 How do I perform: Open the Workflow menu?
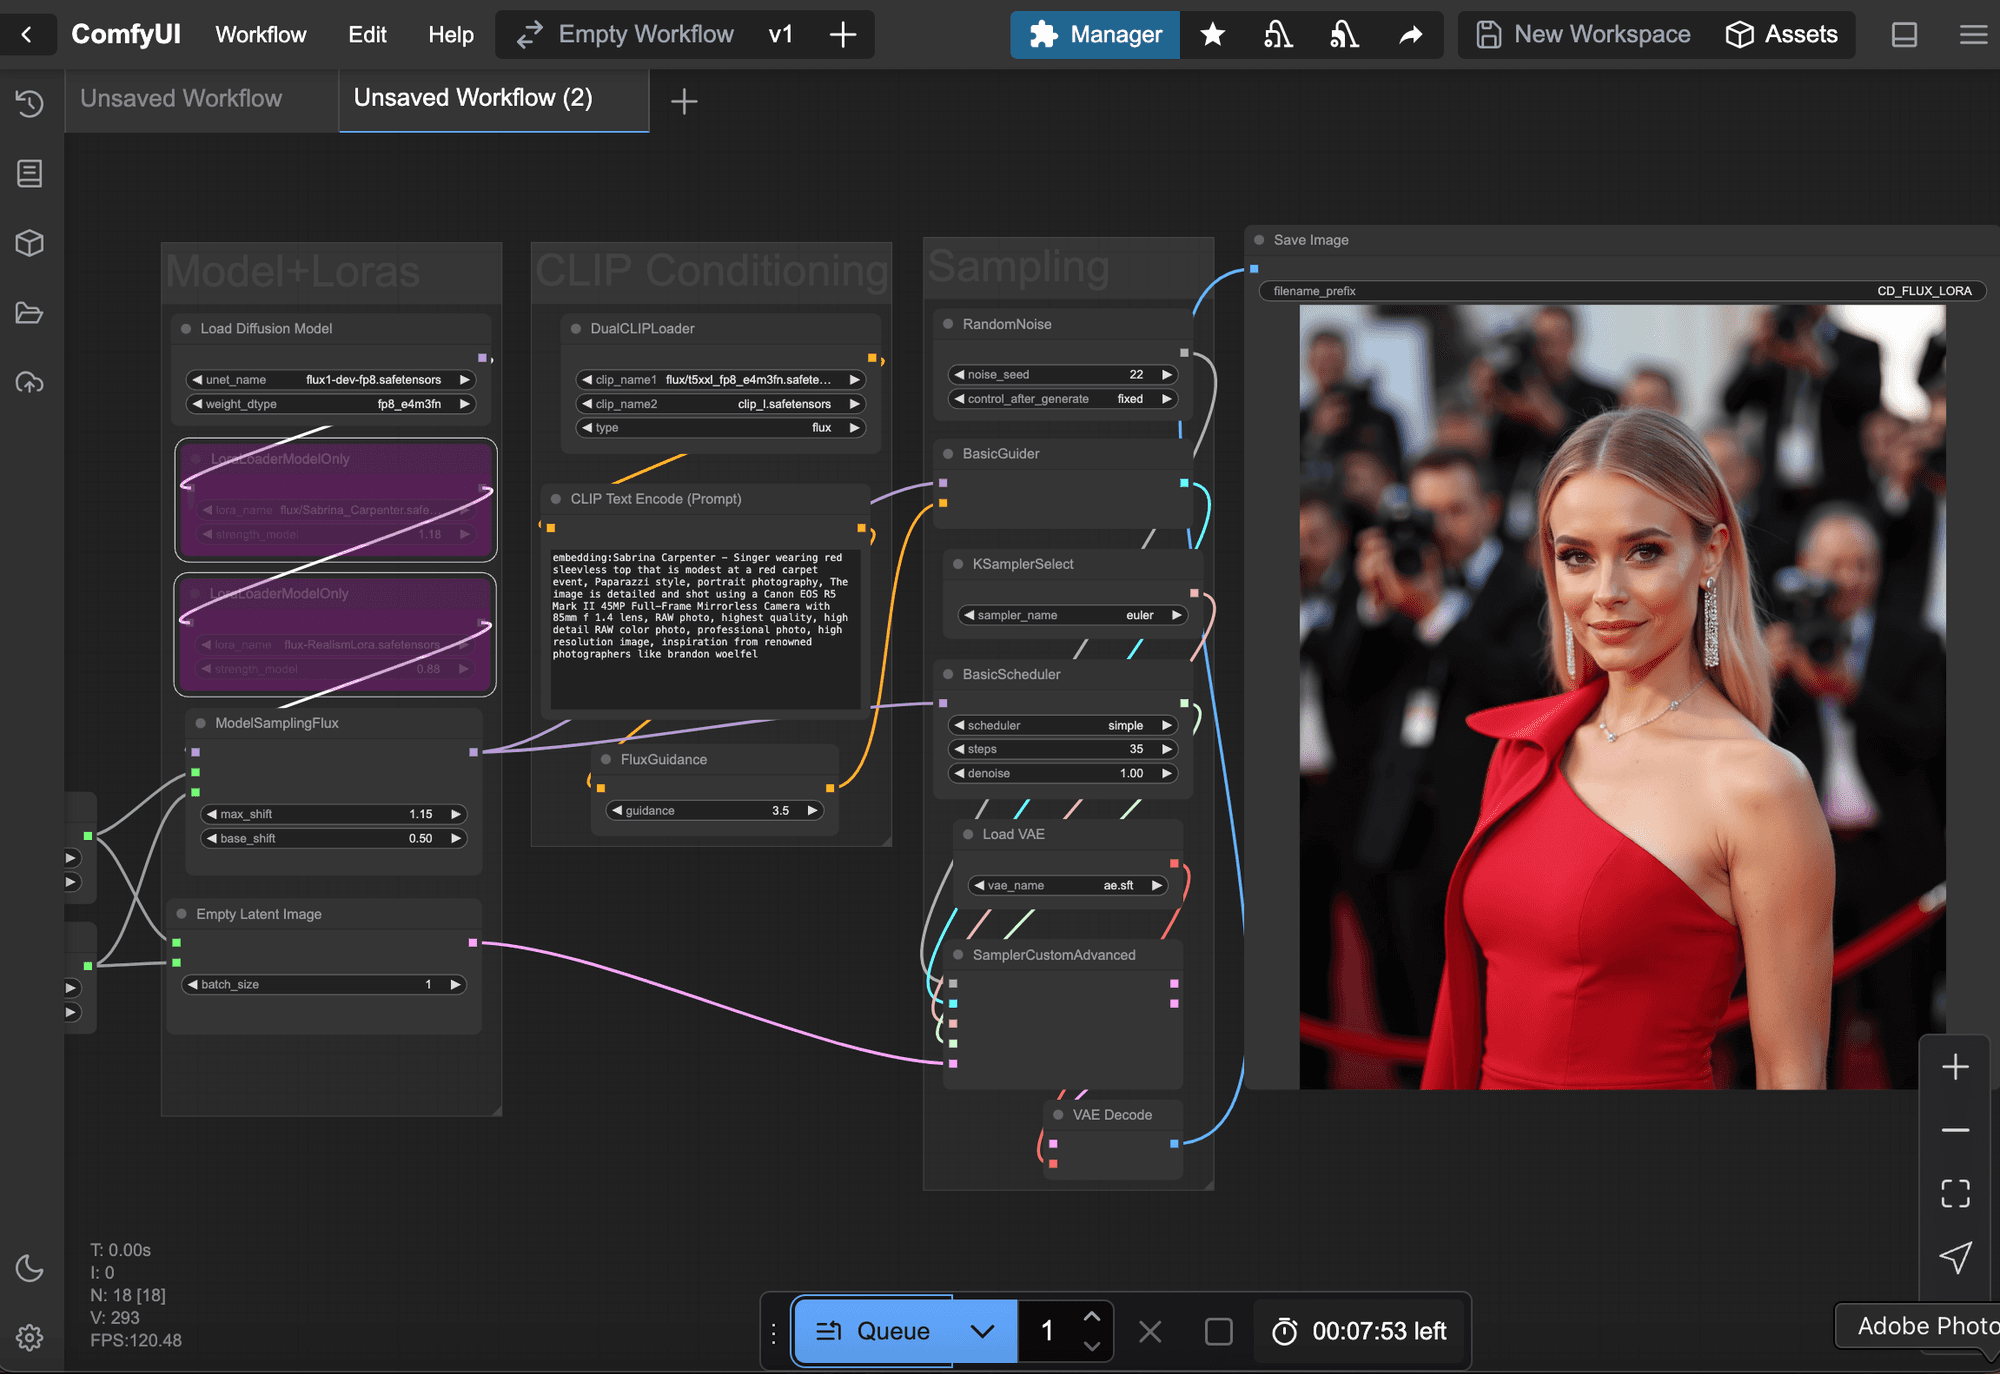(260, 35)
